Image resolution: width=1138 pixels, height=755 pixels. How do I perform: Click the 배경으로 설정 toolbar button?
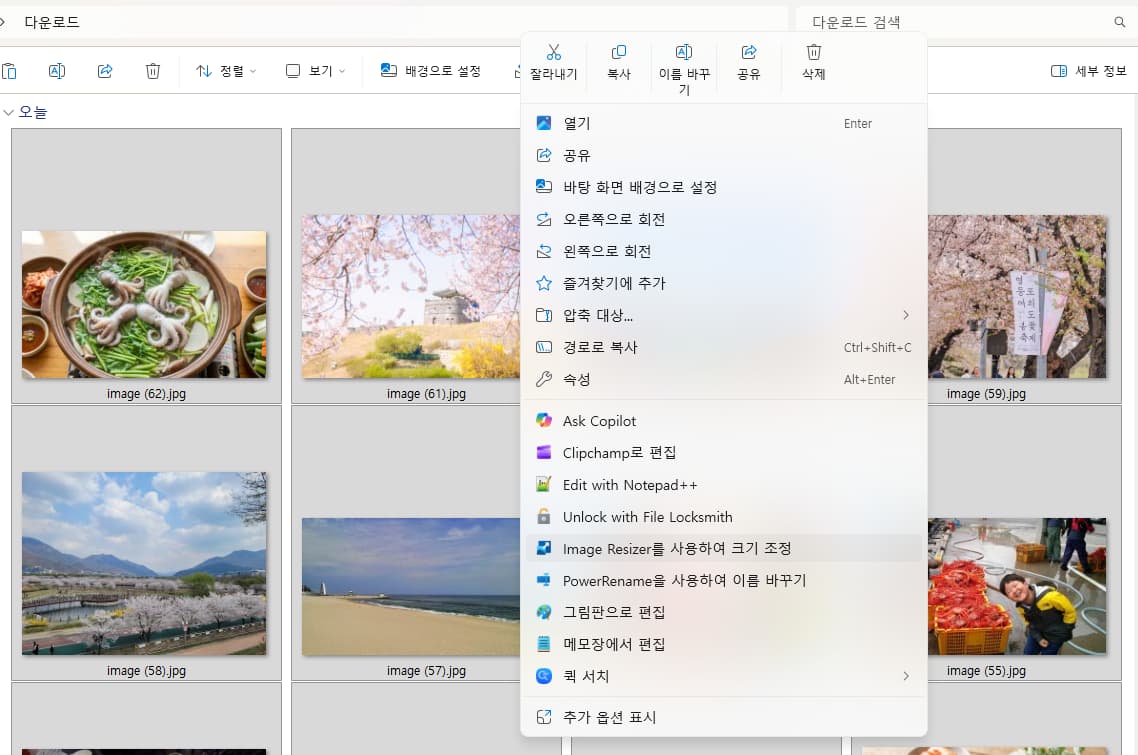[x=431, y=71]
